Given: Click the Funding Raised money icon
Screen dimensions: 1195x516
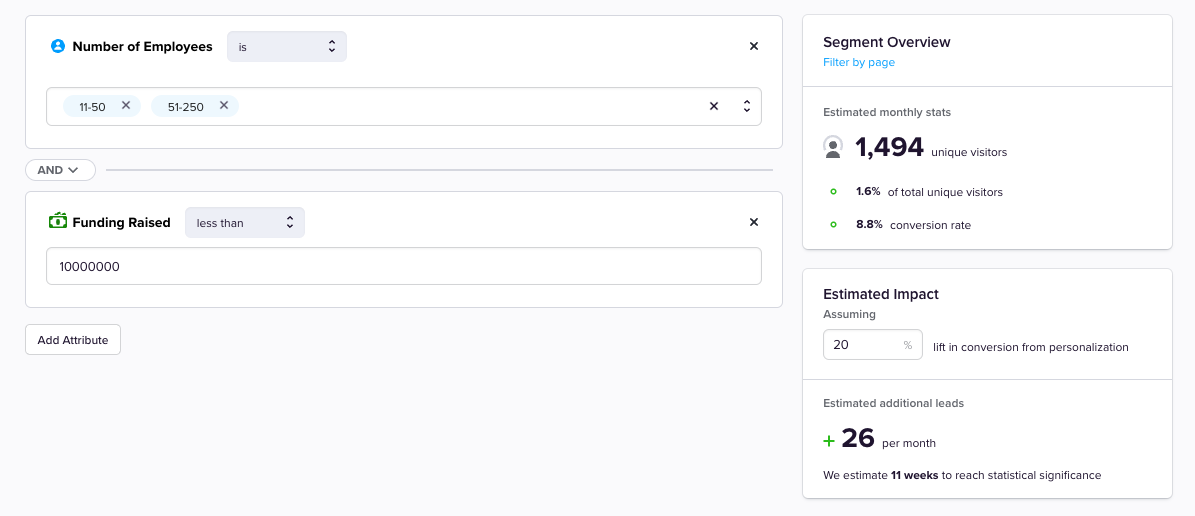Looking at the screenshot, I should [58, 222].
